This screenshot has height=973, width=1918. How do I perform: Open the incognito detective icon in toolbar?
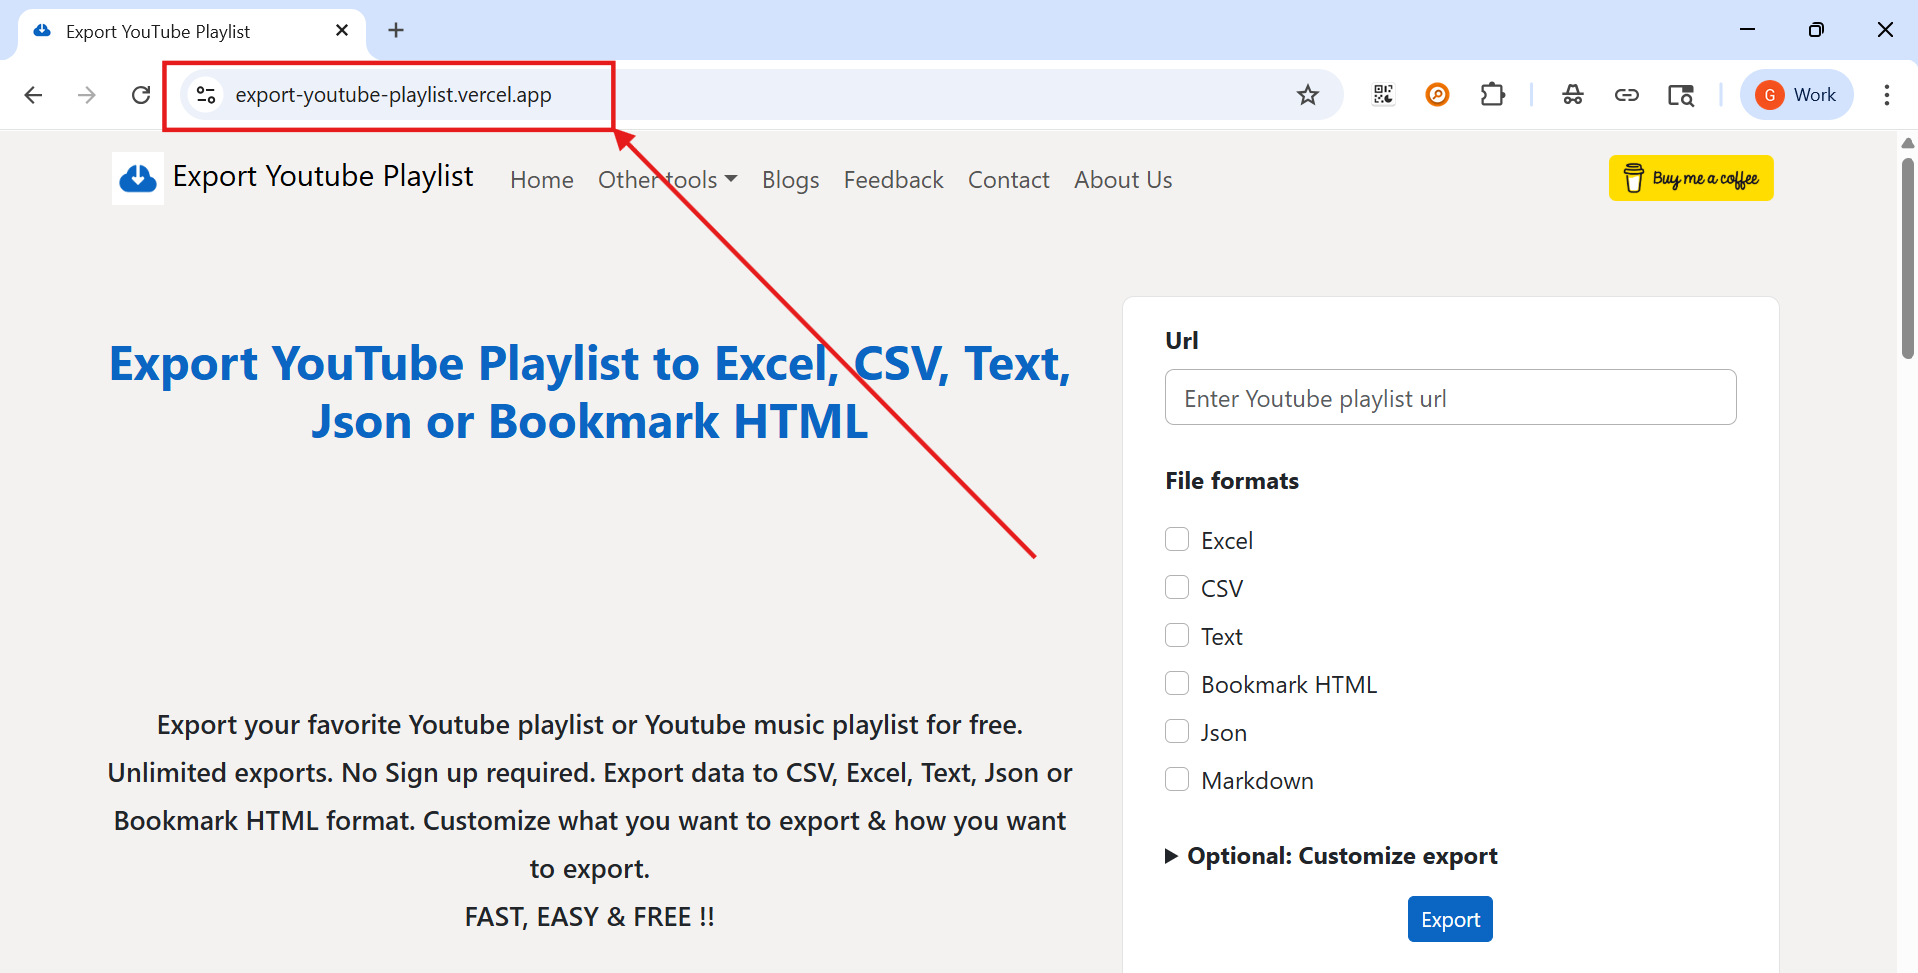1572,94
